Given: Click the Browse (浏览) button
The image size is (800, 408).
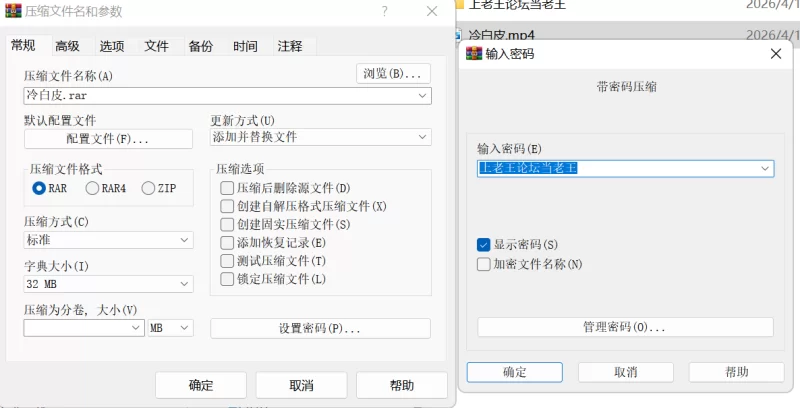Looking at the screenshot, I should tap(393, 74).
